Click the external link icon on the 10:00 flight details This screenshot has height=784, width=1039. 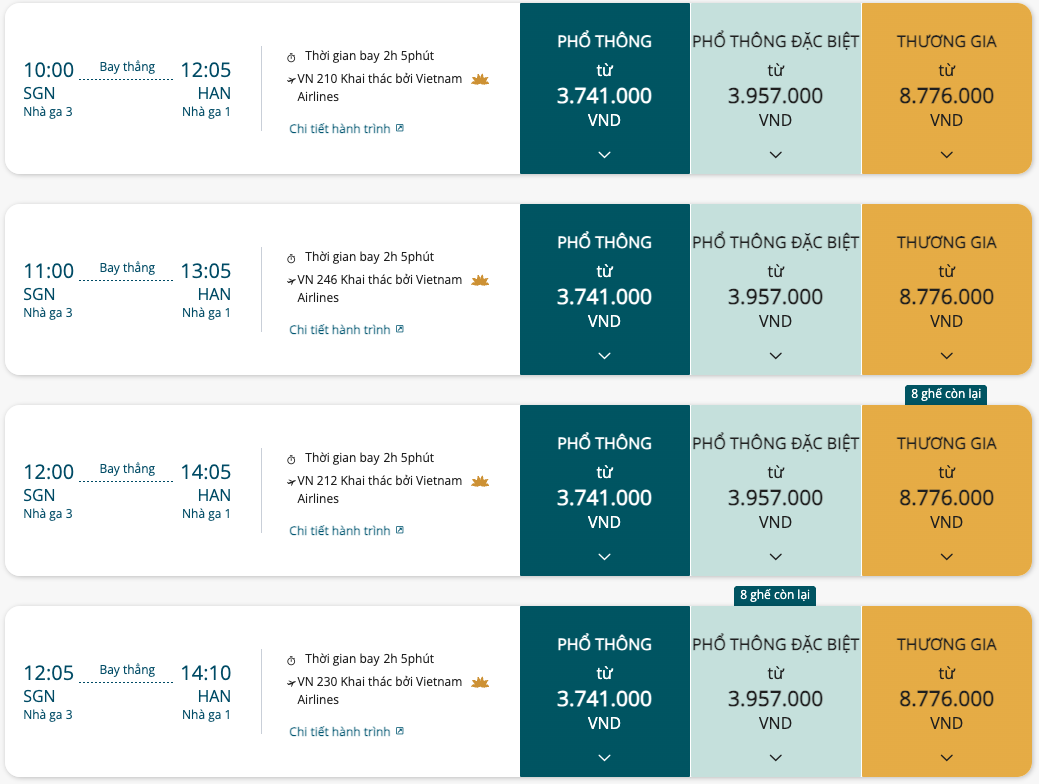pos(400,129)
